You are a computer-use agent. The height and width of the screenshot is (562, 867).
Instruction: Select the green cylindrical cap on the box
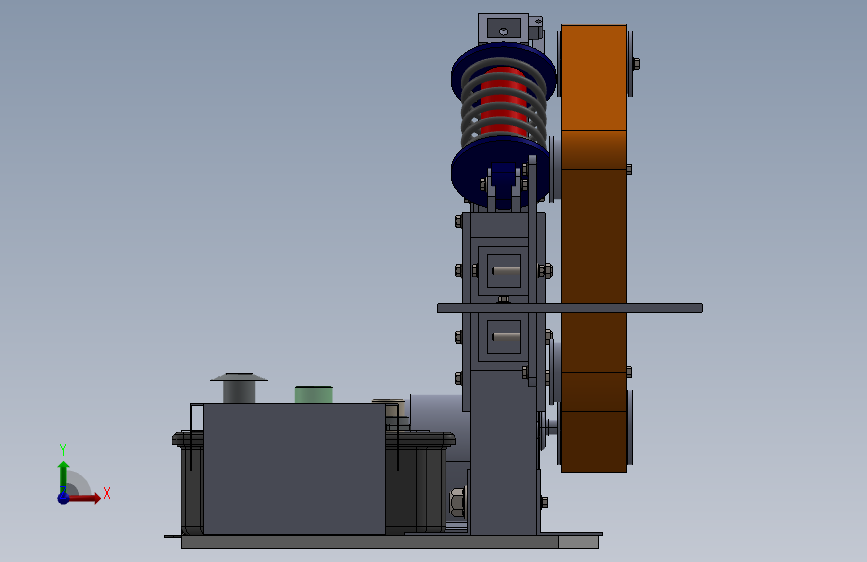[314, 394]
